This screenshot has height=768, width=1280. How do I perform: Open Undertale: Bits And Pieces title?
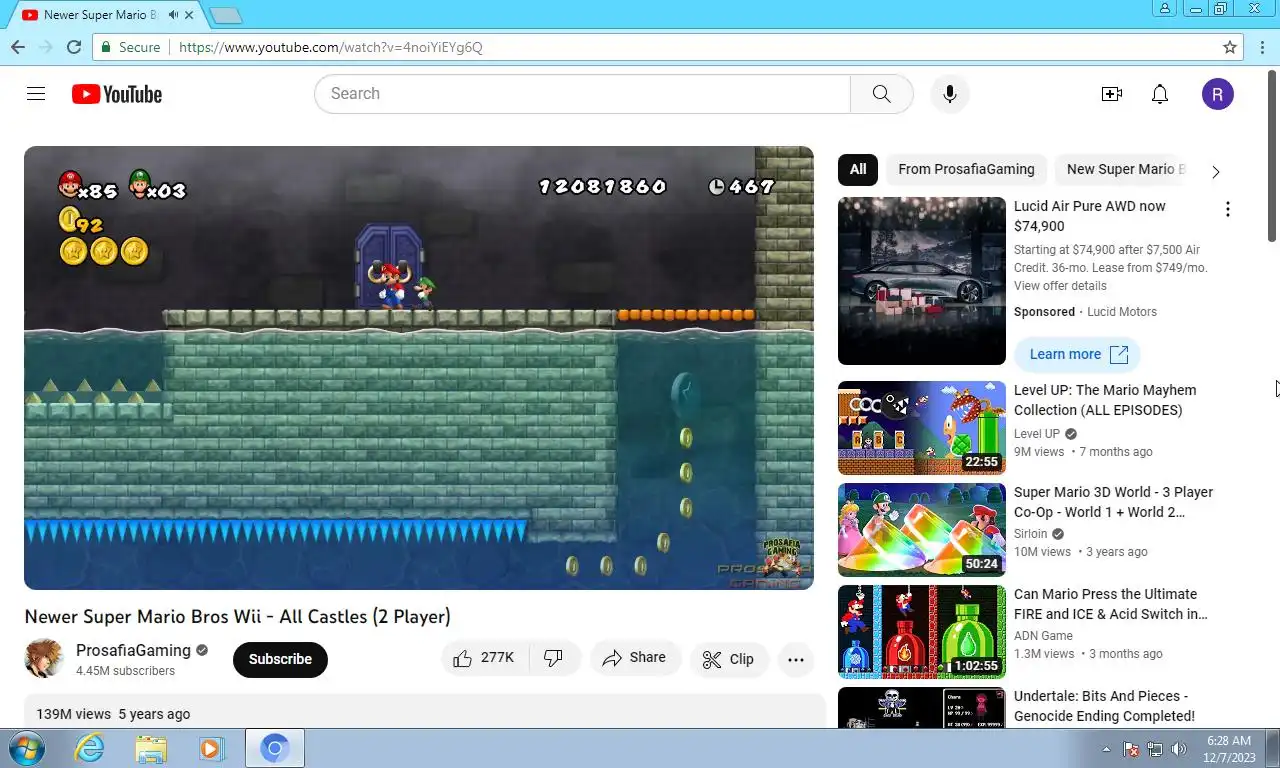coord(1104,706)
